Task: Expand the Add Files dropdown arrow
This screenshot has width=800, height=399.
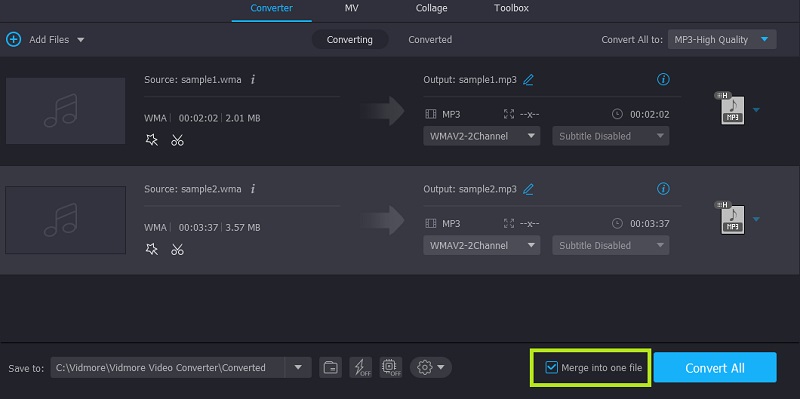Action: (x=81, y=39)
